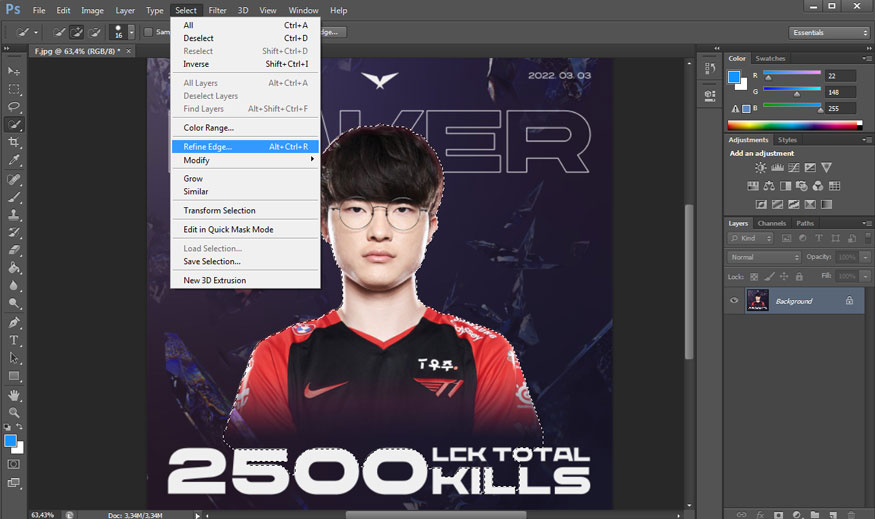Select the Path Selection tool
This screenshot has height=519, width=875.
coord(14,358)
